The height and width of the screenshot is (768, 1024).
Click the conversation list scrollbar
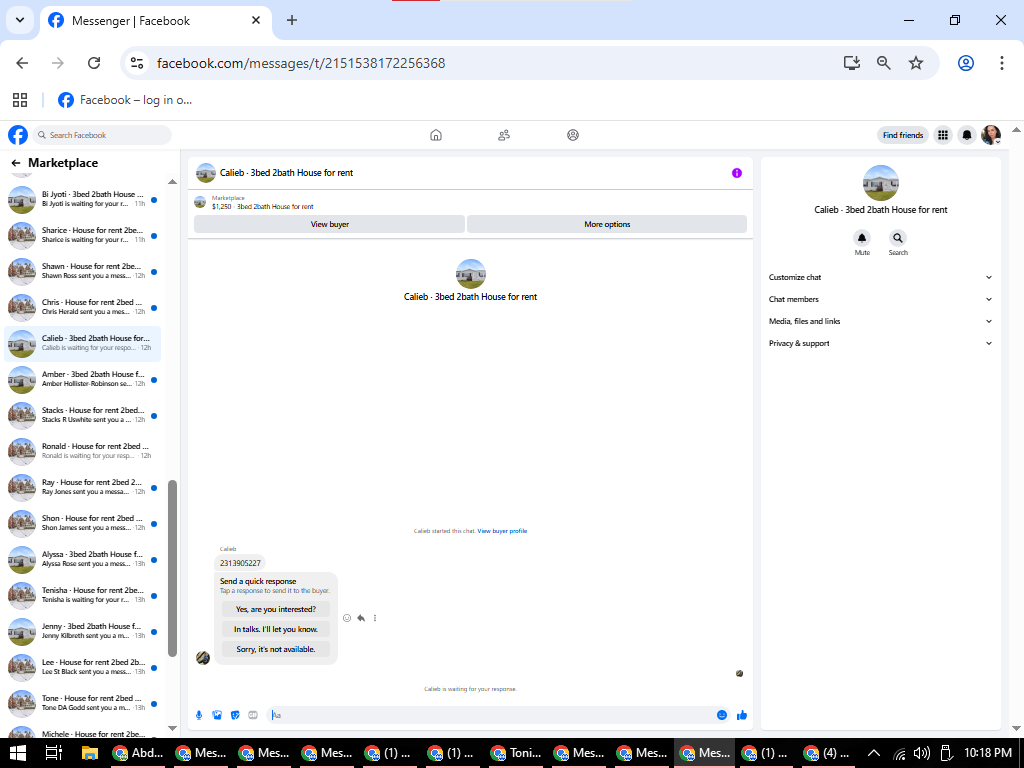tap(172, 568)
